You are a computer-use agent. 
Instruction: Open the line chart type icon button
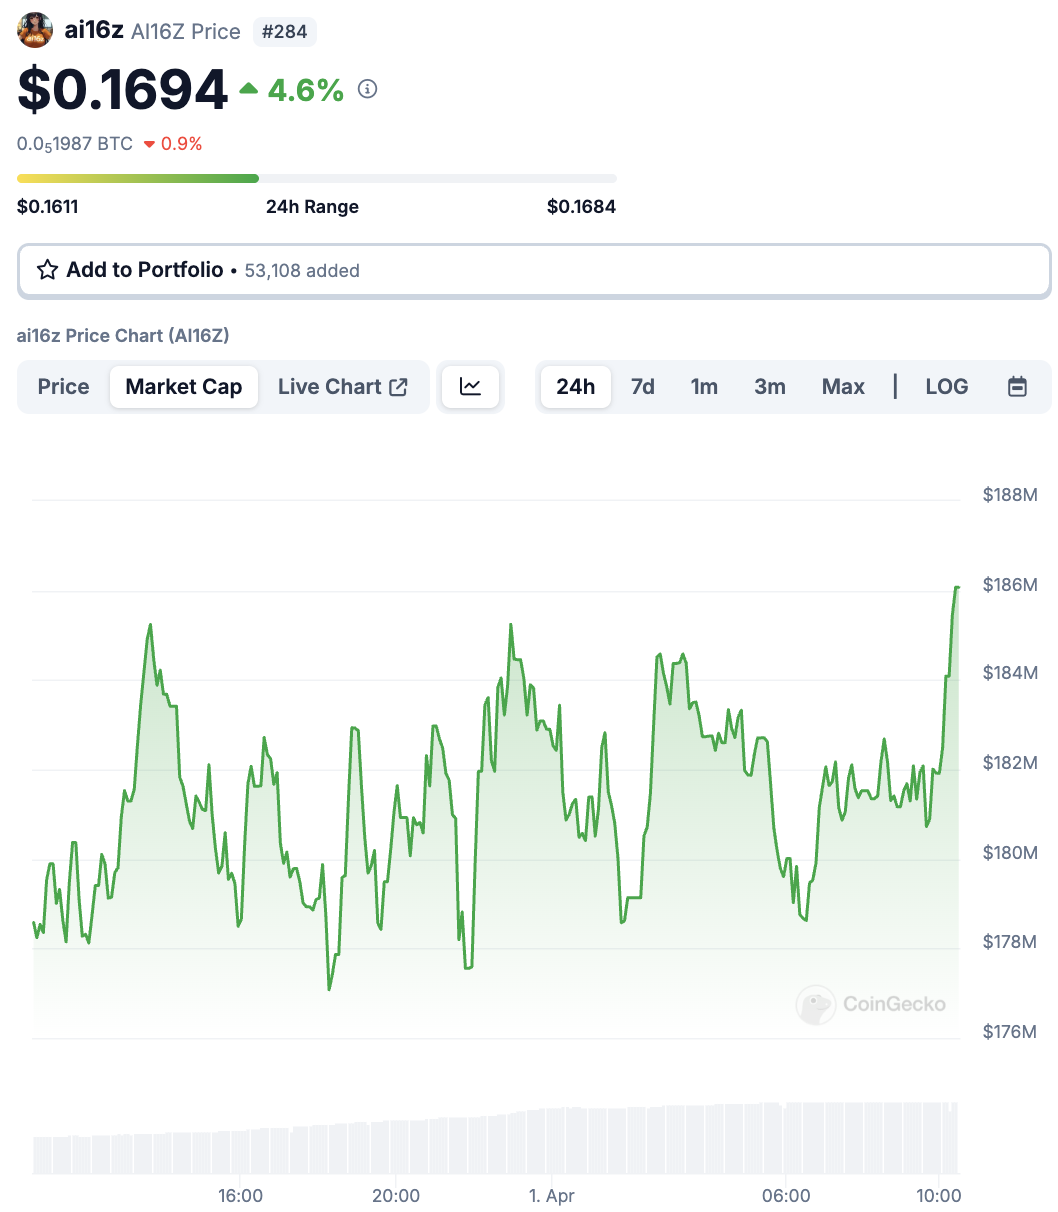pyautogui.click(x=470, y=387)
